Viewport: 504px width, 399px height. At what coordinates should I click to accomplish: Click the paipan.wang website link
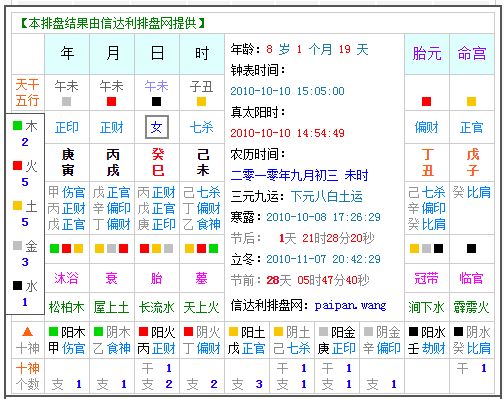(x=350, y=305)
